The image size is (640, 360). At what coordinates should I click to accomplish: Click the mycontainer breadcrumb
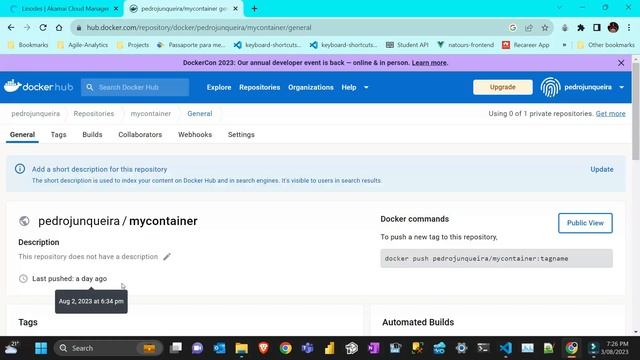click(151, 113)
